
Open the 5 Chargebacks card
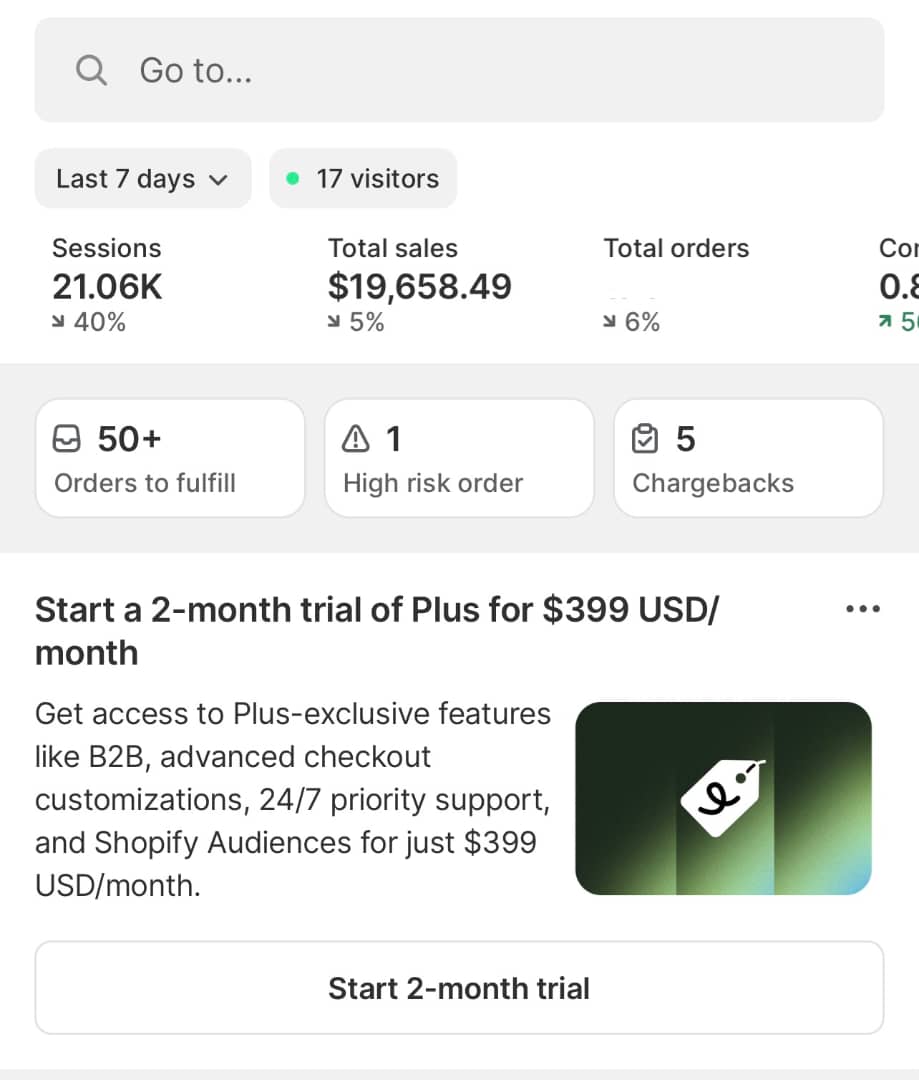[x=748, y=458]
